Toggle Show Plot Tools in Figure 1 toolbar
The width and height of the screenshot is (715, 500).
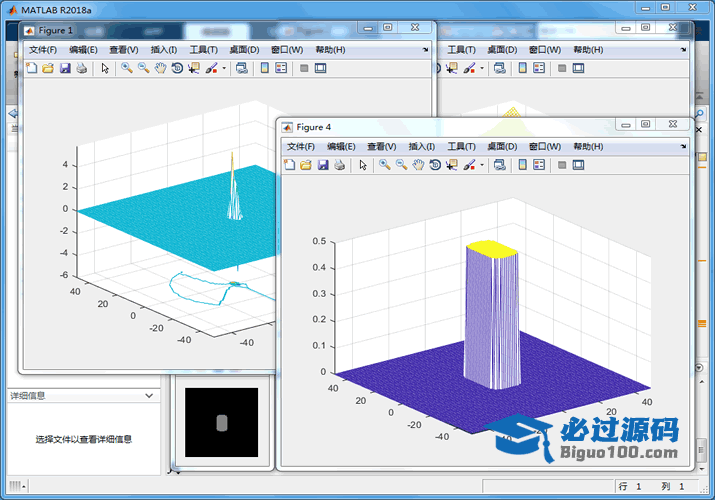(320, 68)
